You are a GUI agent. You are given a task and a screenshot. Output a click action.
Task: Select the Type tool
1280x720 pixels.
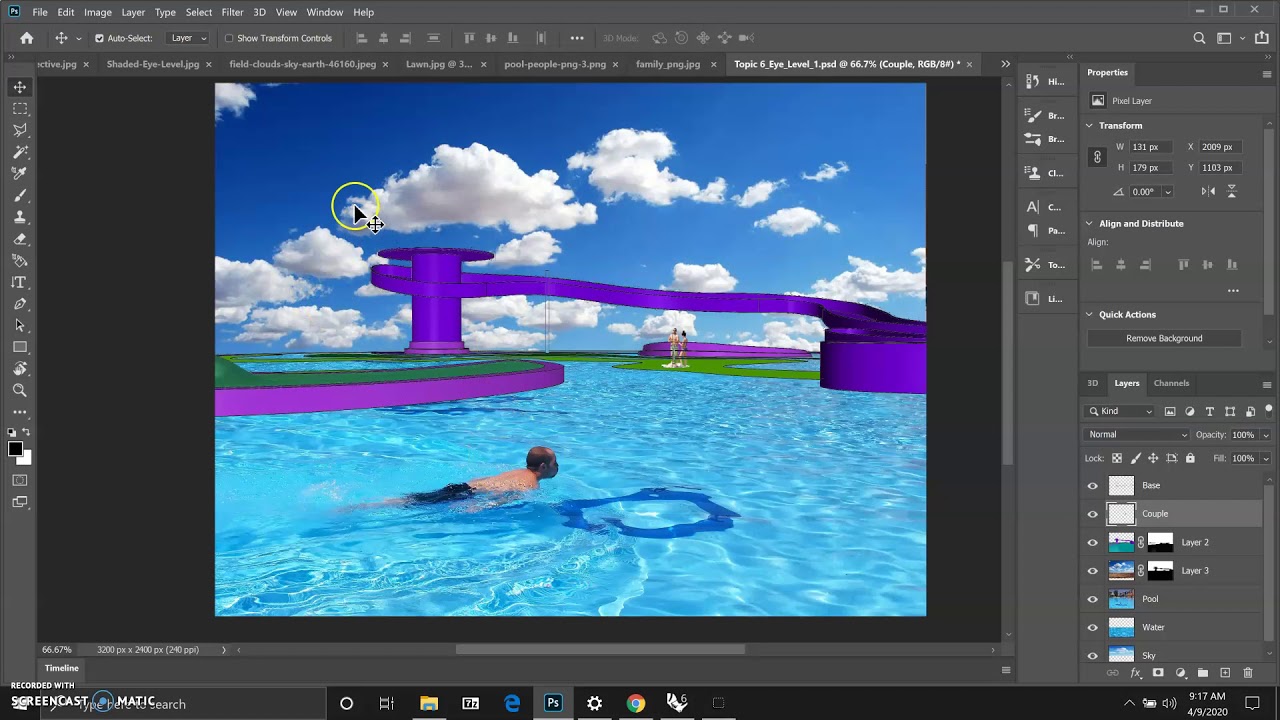click(x=20, y=283)
